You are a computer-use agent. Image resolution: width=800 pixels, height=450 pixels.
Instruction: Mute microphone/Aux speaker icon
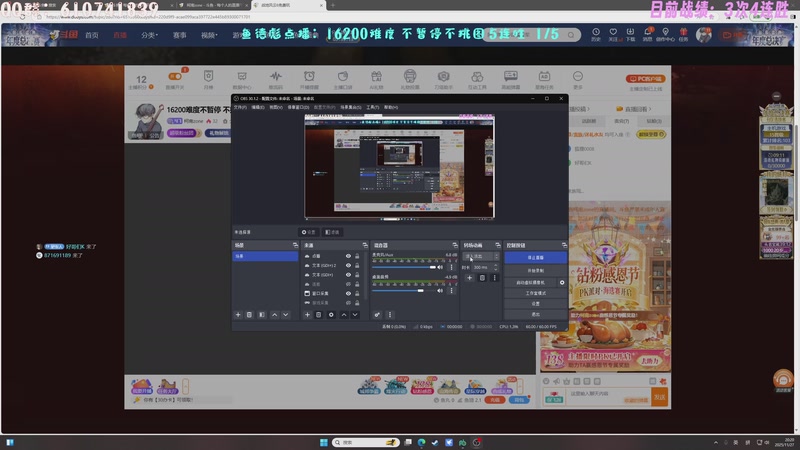click(x=440, y=267)
